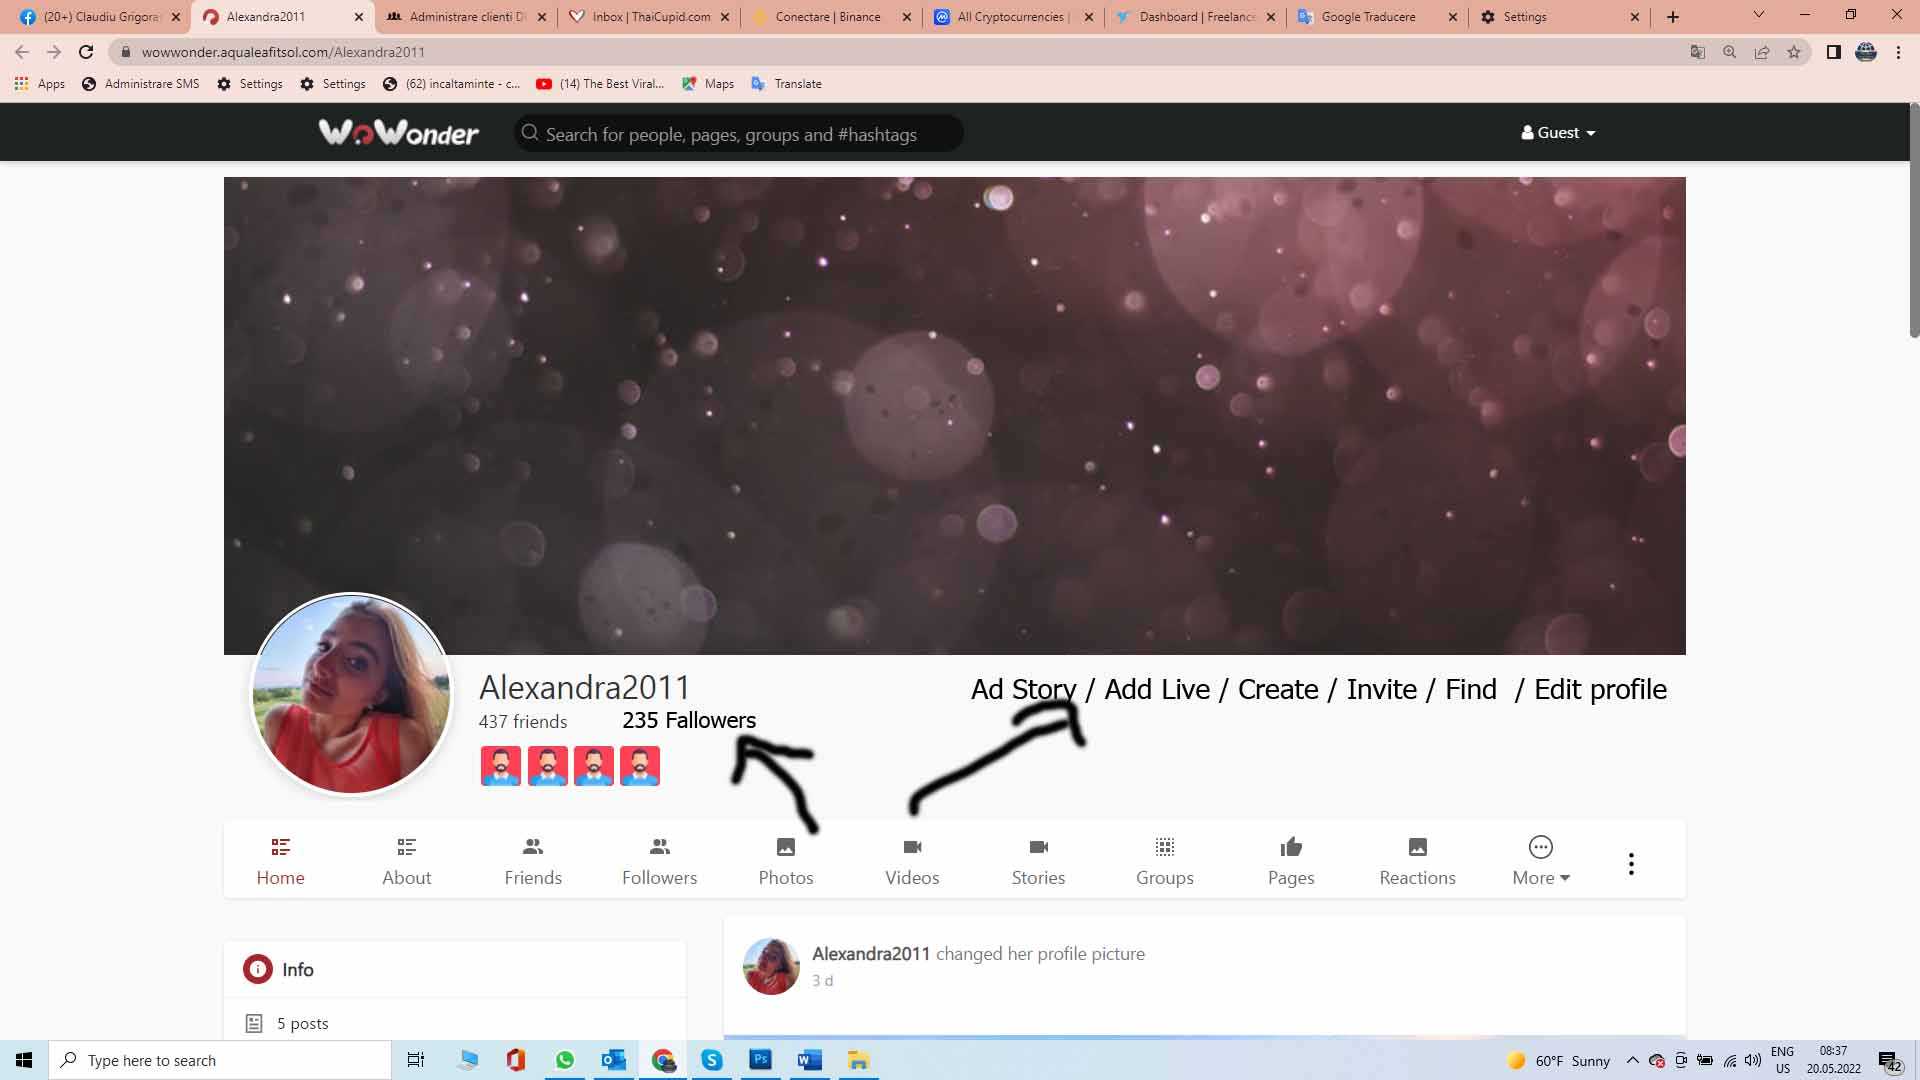Click the Edit profile link
This screenshot has width=1920, height=1080.
(1600, 689)
